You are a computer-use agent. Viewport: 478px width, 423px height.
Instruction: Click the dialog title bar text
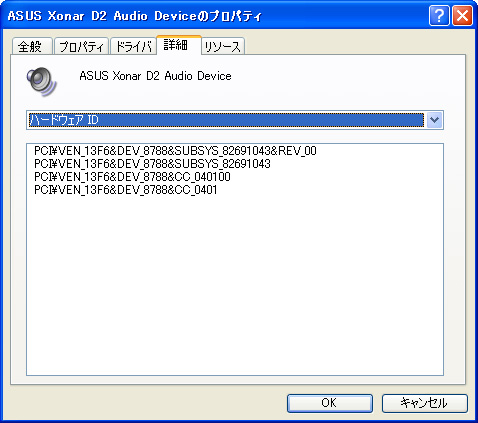tap(135, 16)
